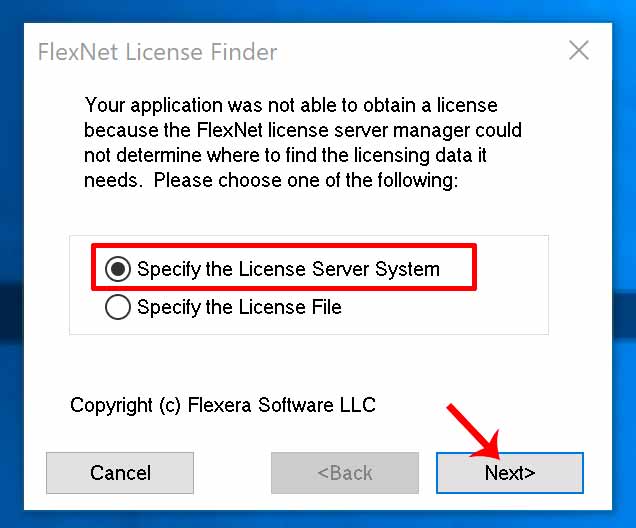This screenshot has height=528, width=636.
Task: Click the "Your application was not able" first line
Action: [291, 105]
